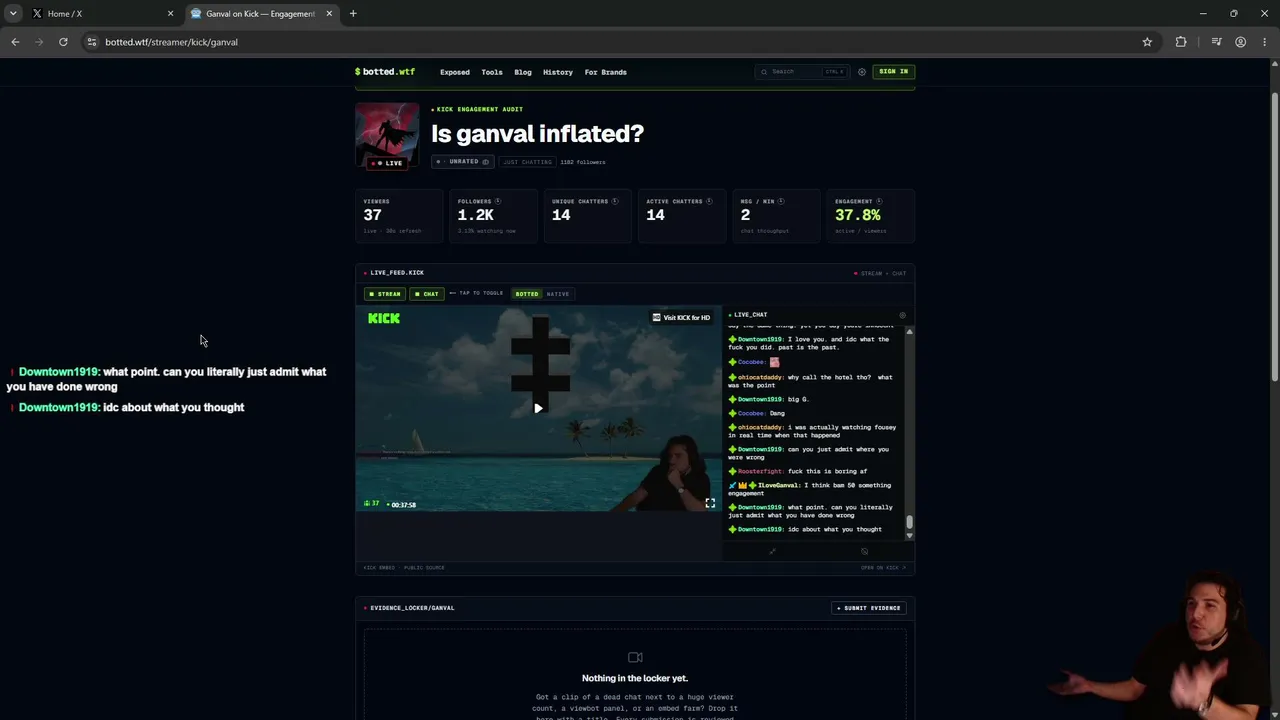Open the History nav item
This screenshot has width=1280, height=720.
click(x=558, y=72)
